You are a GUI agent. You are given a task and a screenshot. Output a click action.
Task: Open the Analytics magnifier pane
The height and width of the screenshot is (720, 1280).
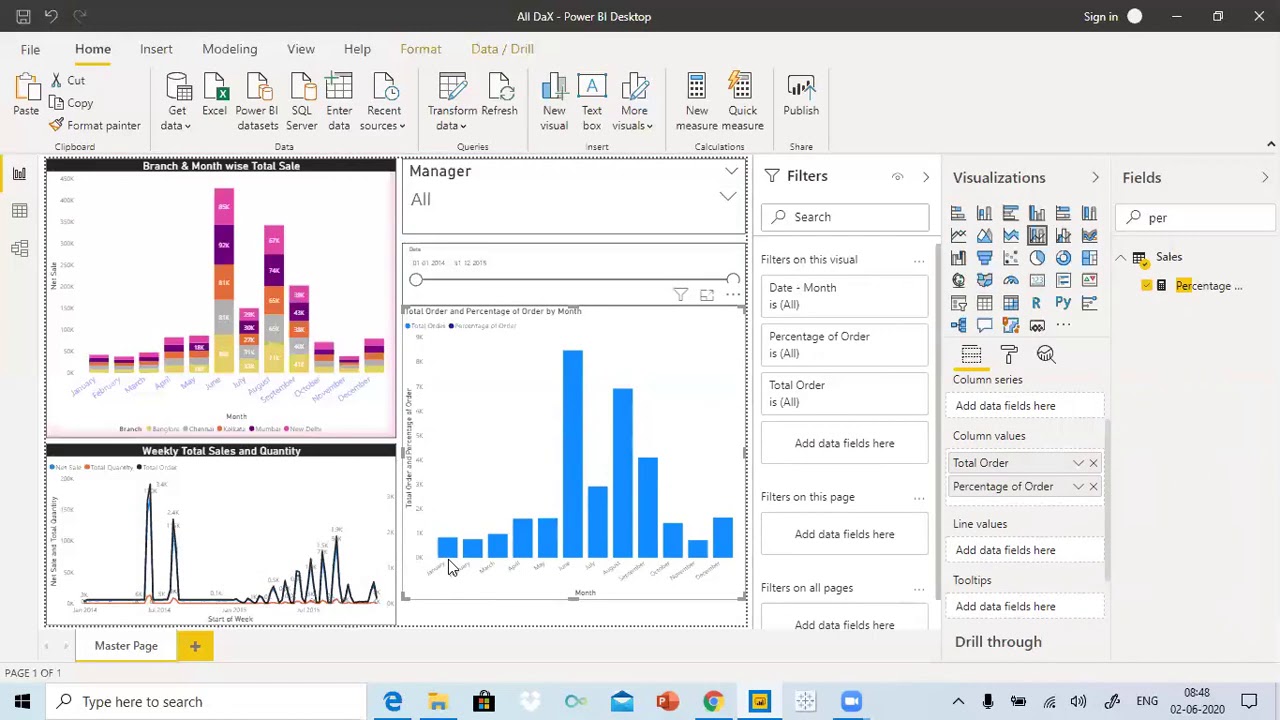click(1046, 355)
